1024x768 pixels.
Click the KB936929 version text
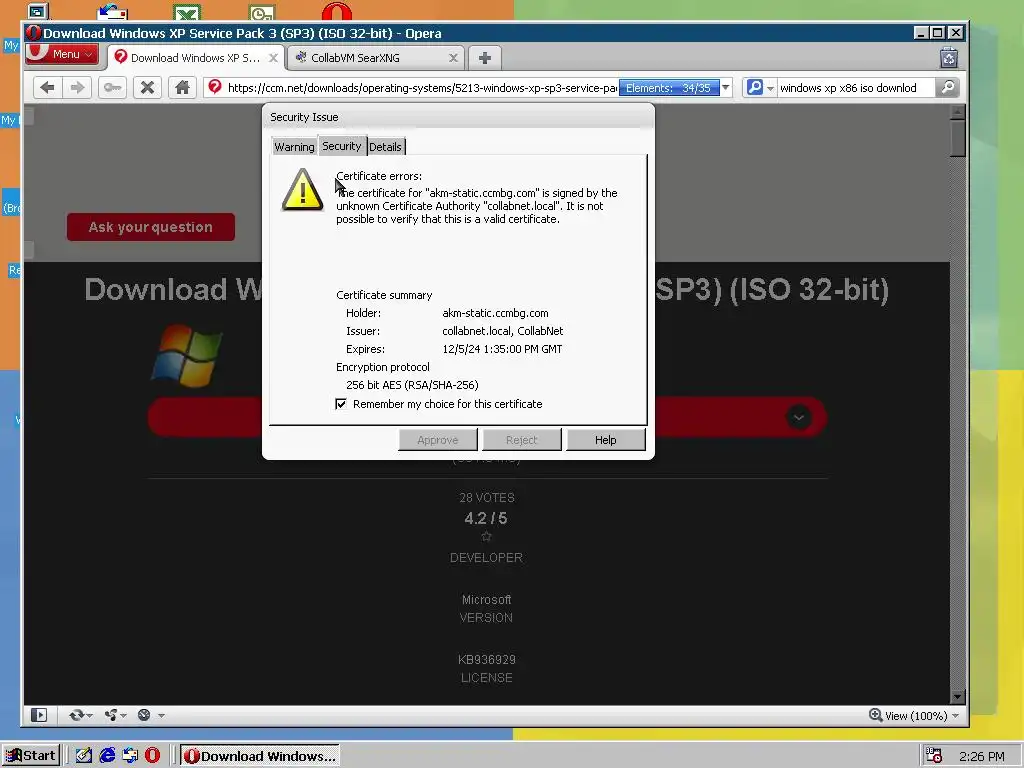(x=487, y=660)
